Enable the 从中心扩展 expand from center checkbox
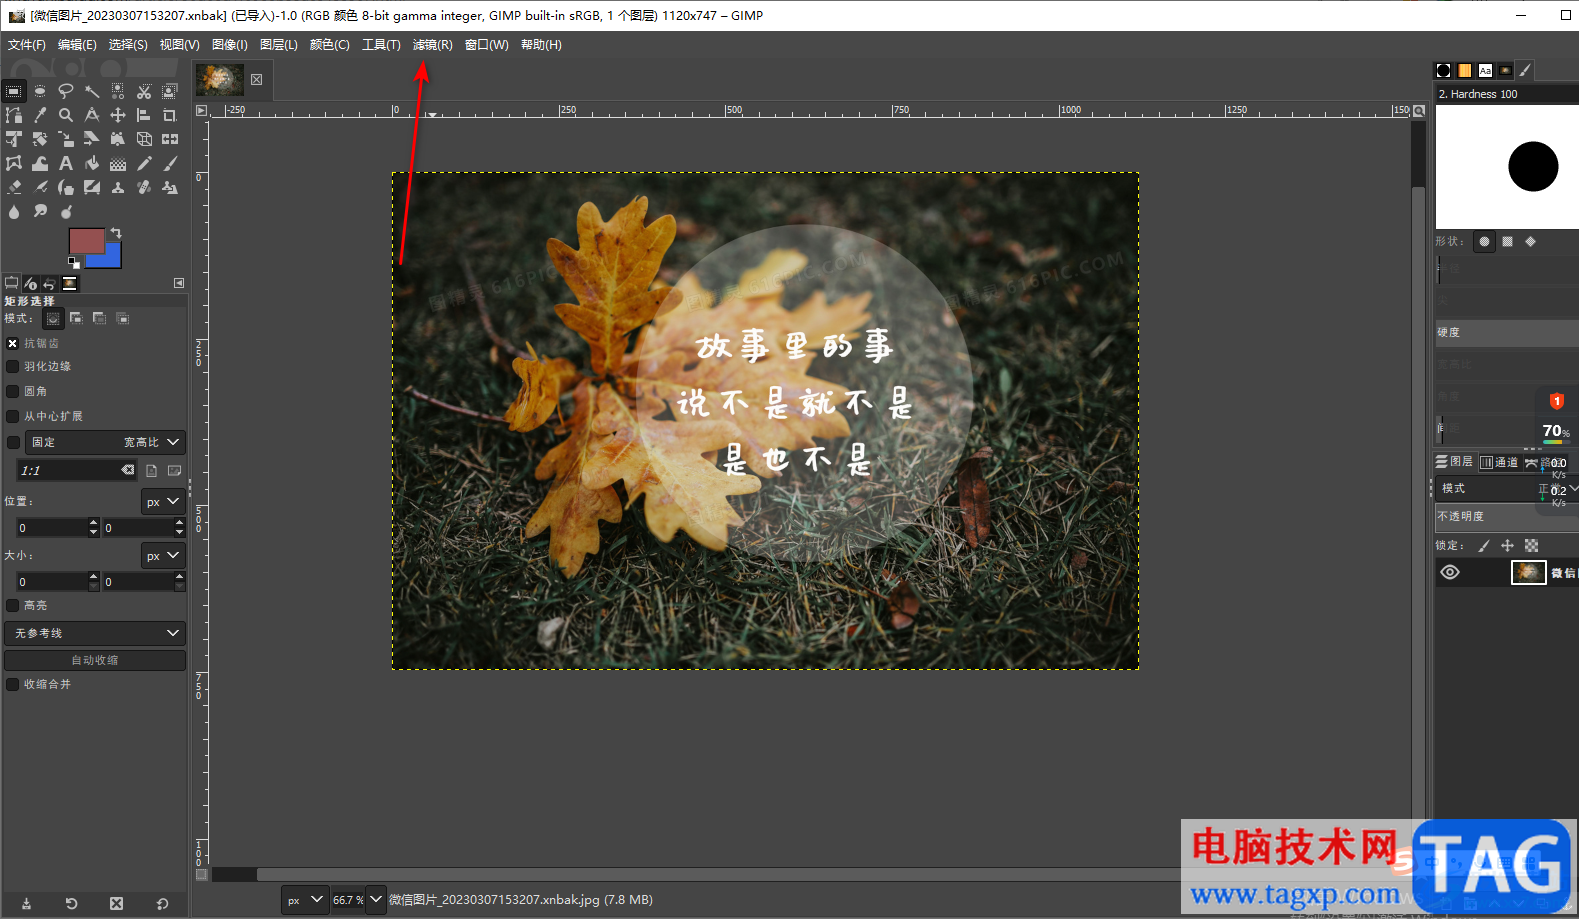1579x919 pixels. pos(13,416)
